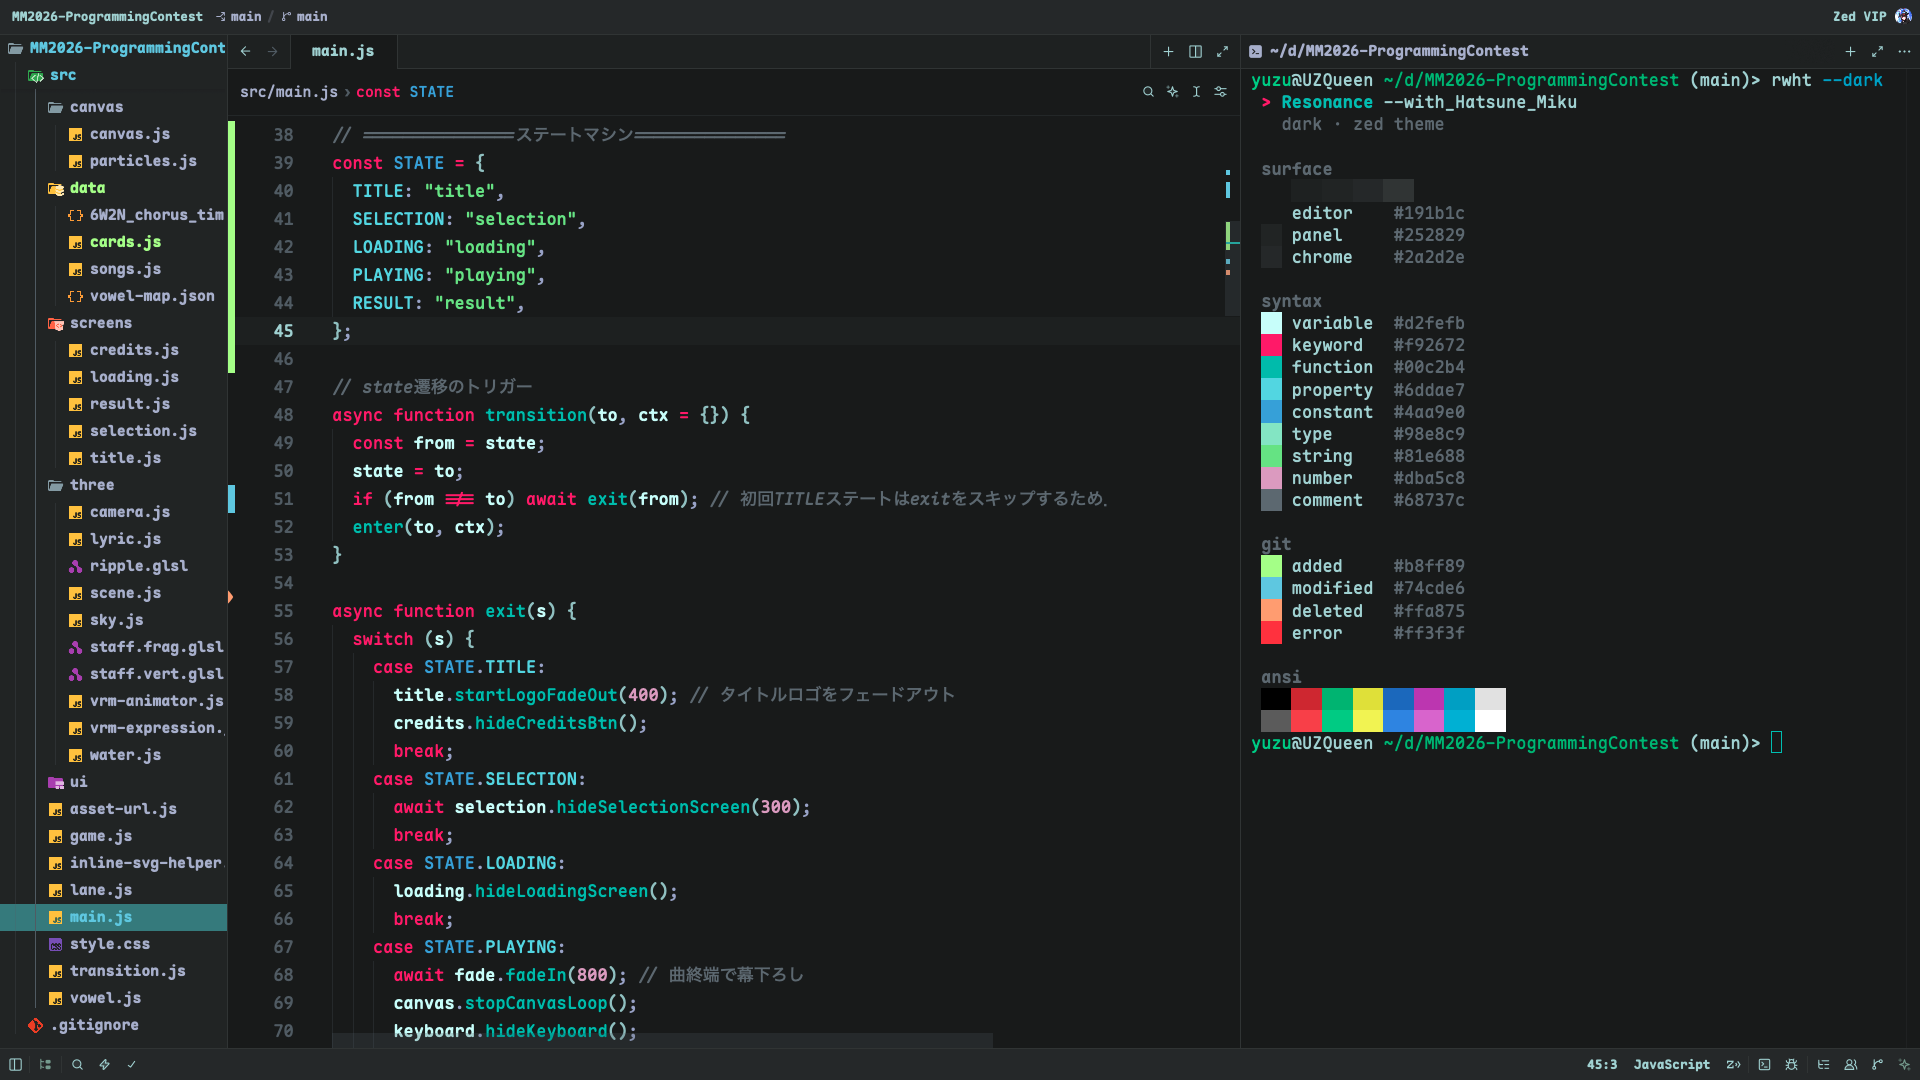Zoom the editor pane with expand arrows

[1222, 51]
